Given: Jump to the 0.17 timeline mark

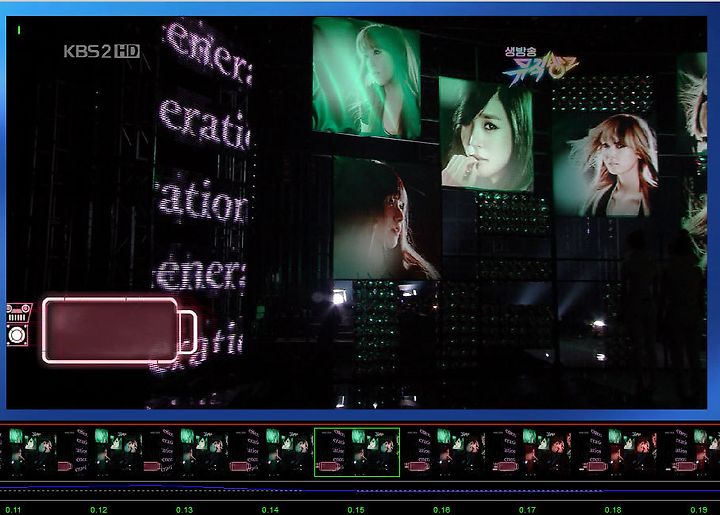Looking at the screenshot, I should 528,509.
